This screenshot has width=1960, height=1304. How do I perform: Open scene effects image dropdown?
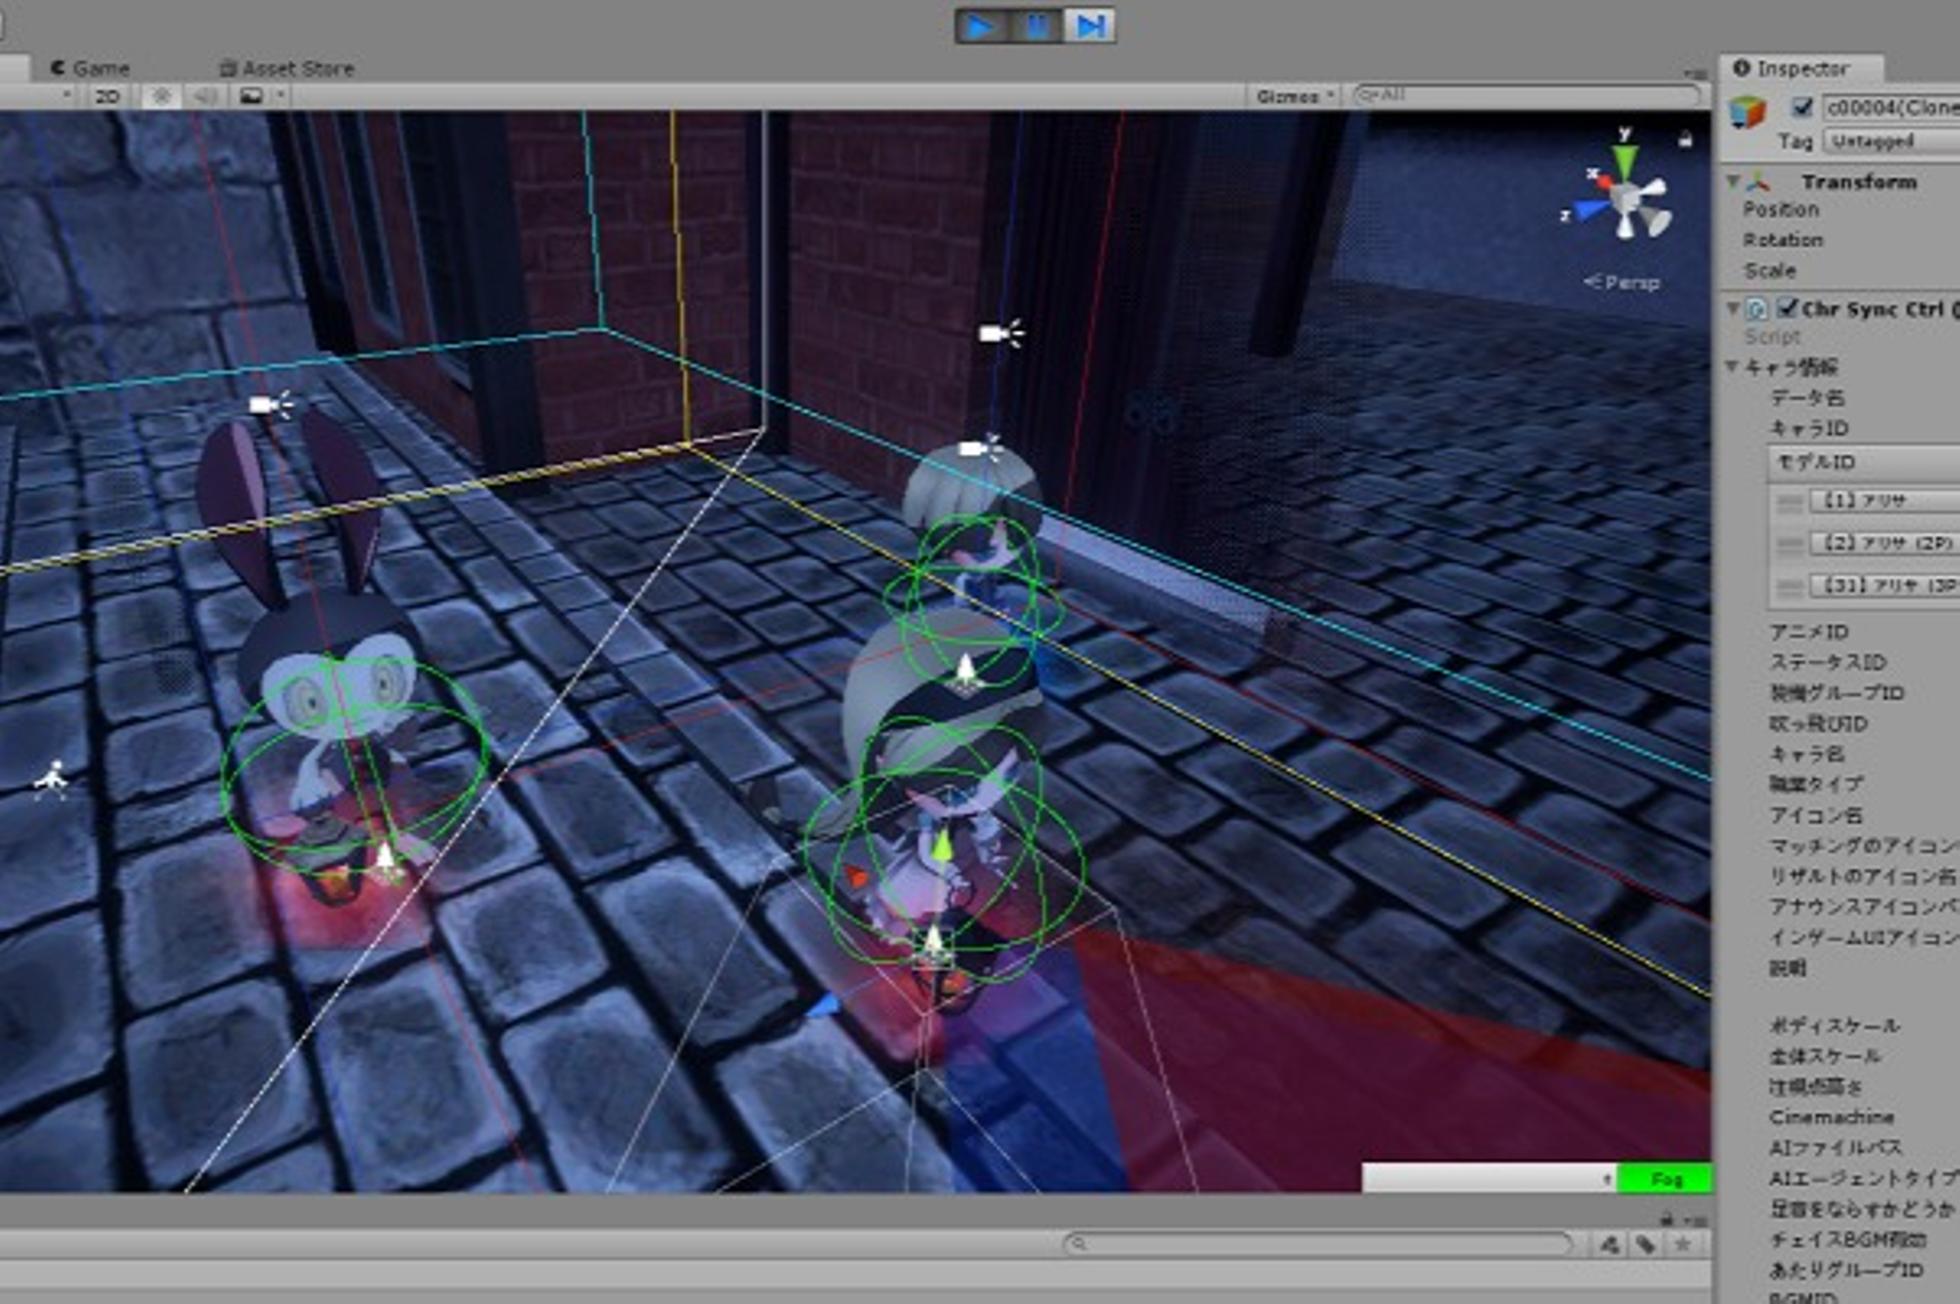click(251, 96)
